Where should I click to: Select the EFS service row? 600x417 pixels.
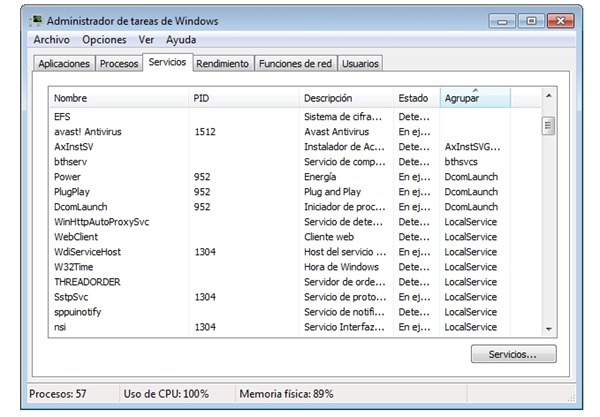[x=295, y=117]
